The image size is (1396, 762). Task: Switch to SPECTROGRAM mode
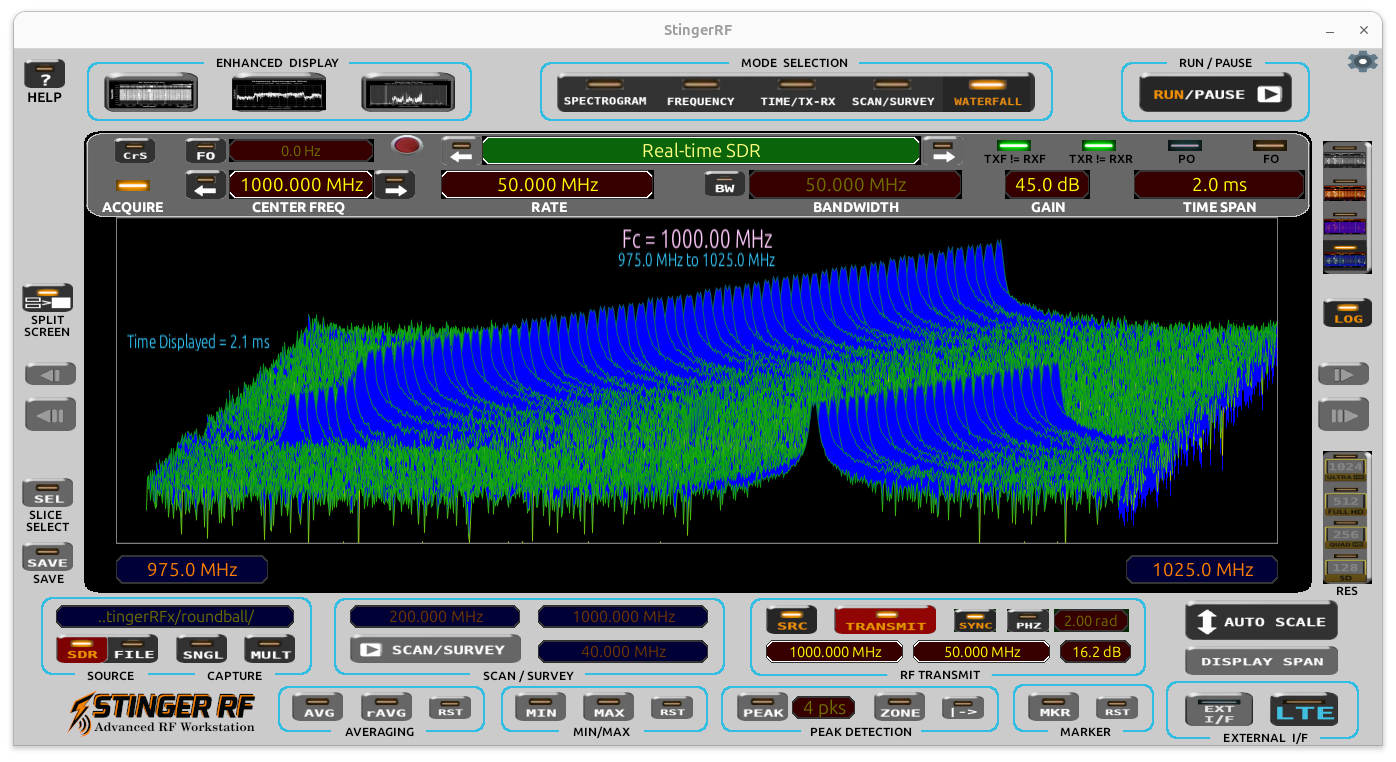tap(605, 93)
